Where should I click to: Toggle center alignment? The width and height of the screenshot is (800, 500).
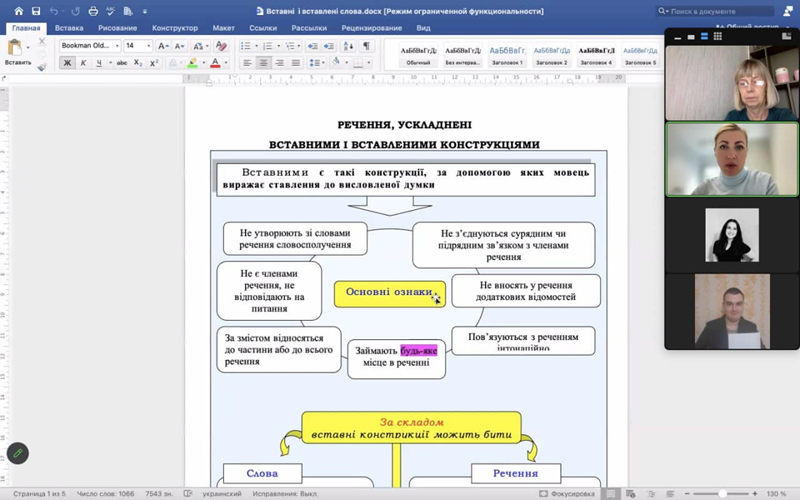coord(263,63)
